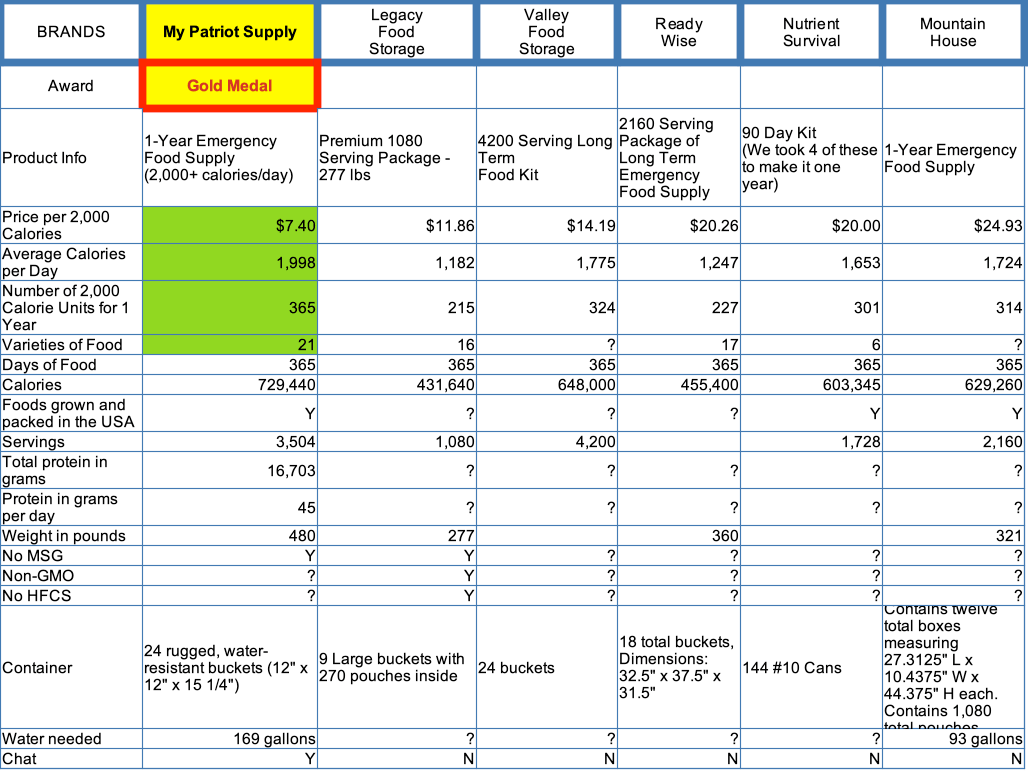Click the Servings row label
Screen dimensions: 1028x778
pos(71,442)
